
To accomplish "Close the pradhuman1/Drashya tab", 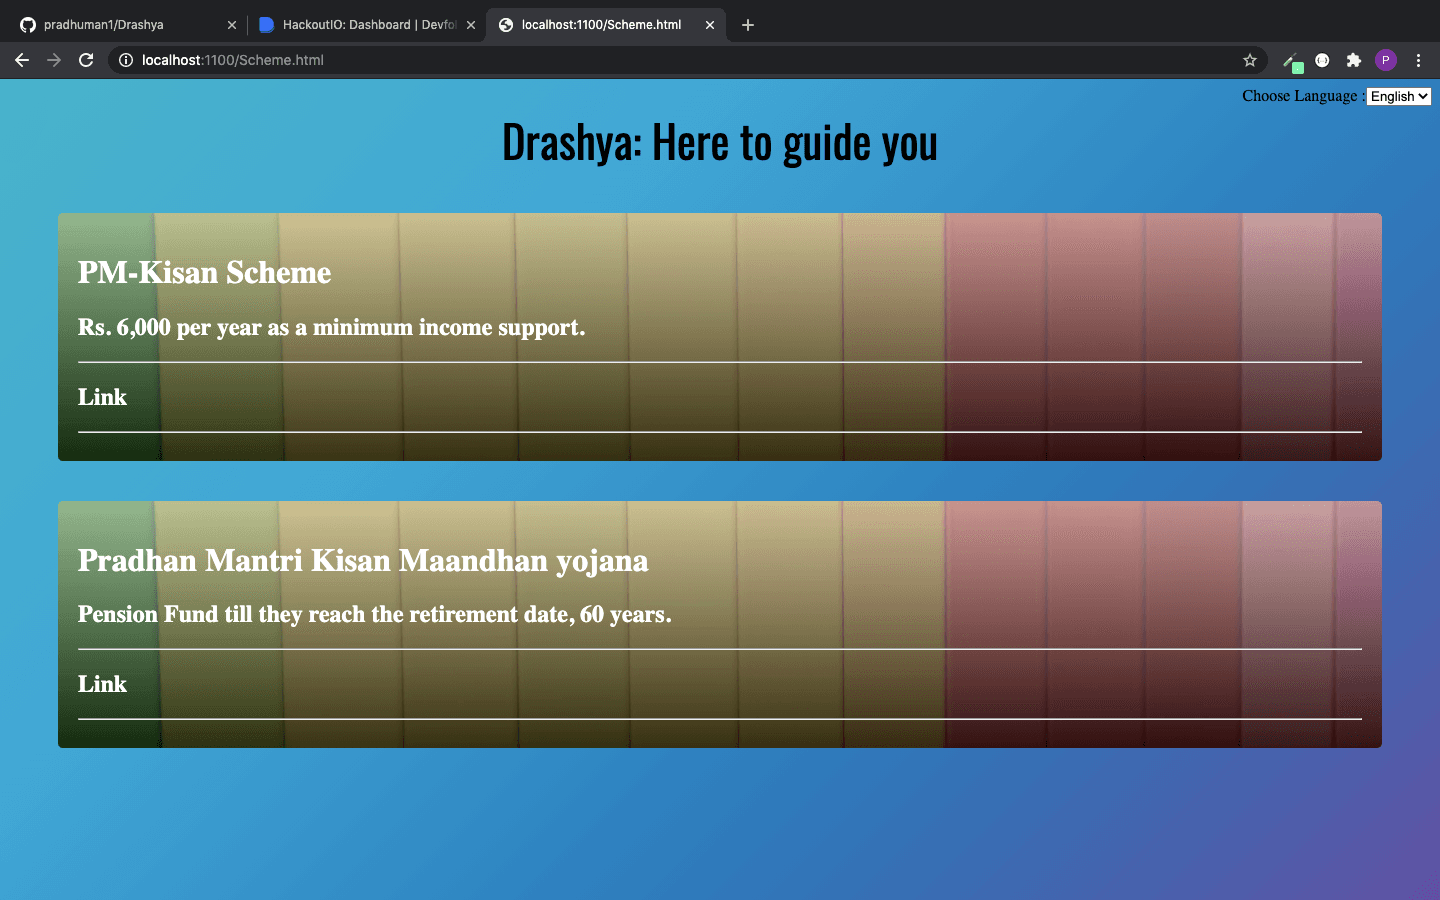I will coord(232,25).
